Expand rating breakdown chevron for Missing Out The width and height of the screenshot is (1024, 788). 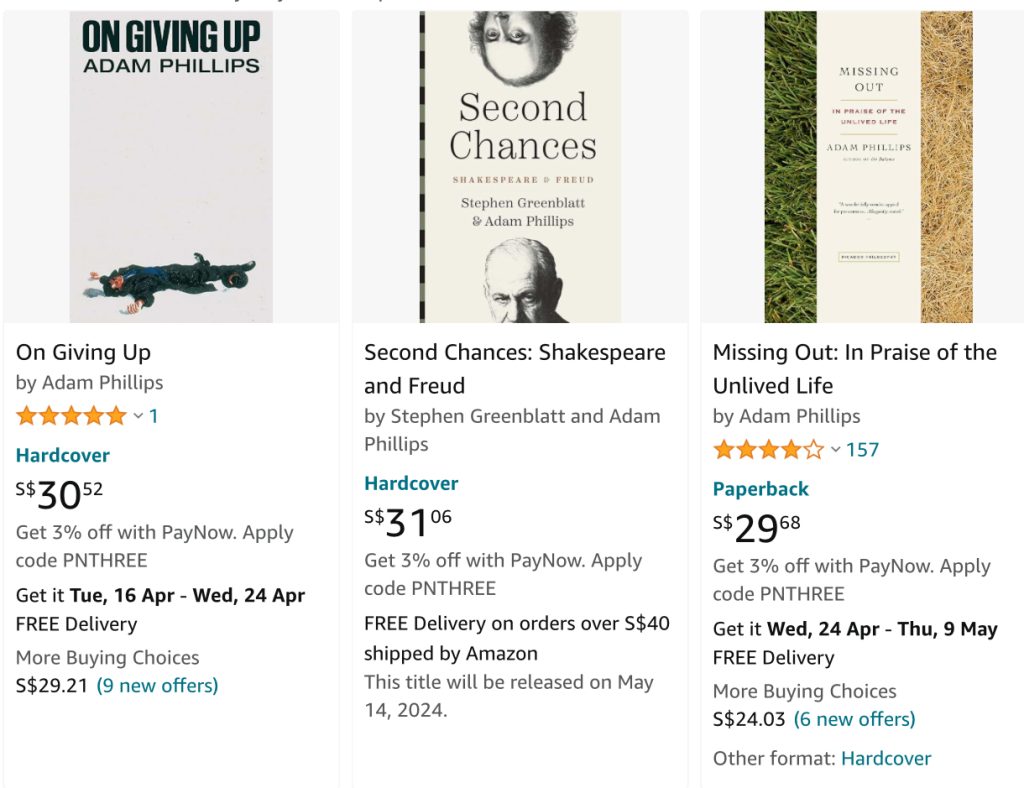[835, 450]
